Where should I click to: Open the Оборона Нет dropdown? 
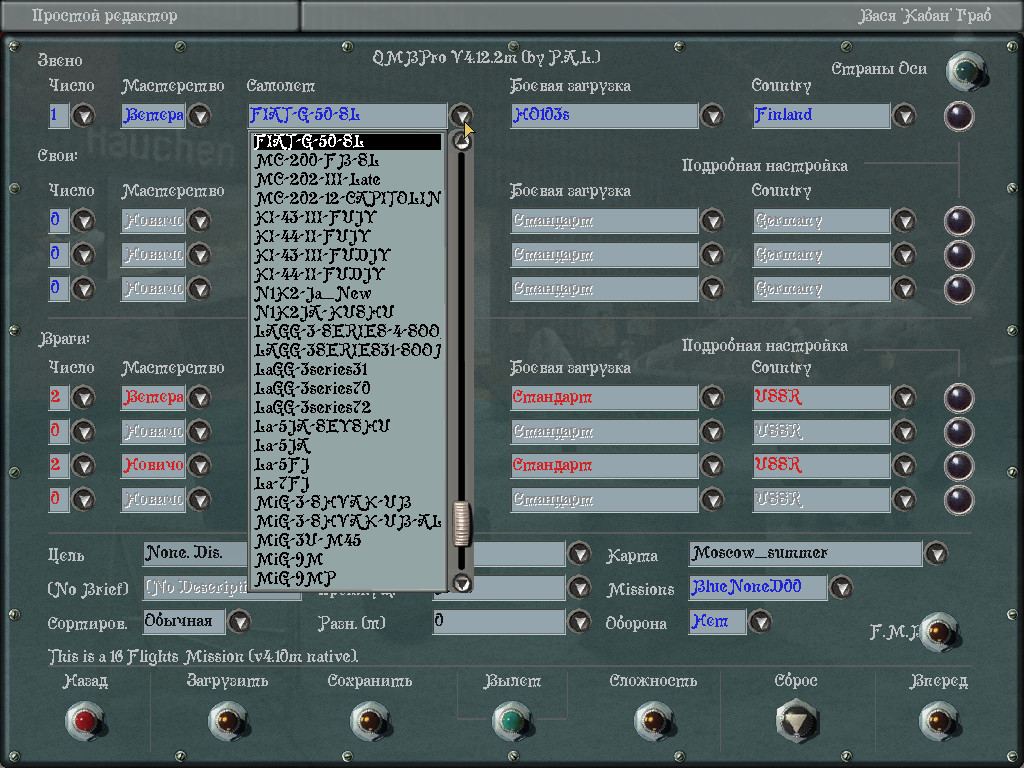760,622
